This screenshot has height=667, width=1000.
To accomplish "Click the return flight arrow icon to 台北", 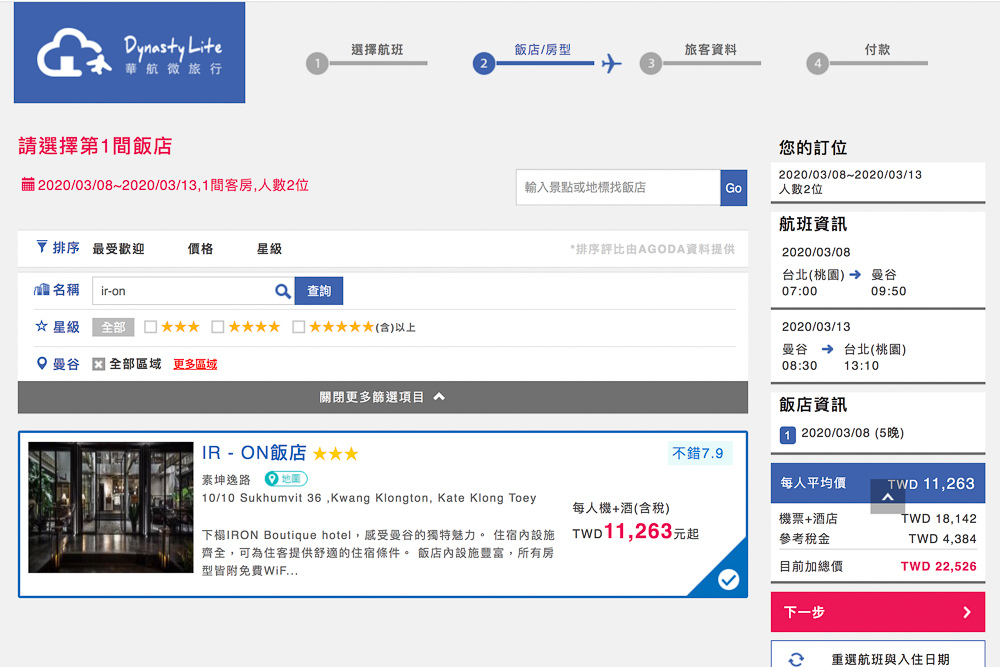I will pyautogui.click(x=827, y=349).
